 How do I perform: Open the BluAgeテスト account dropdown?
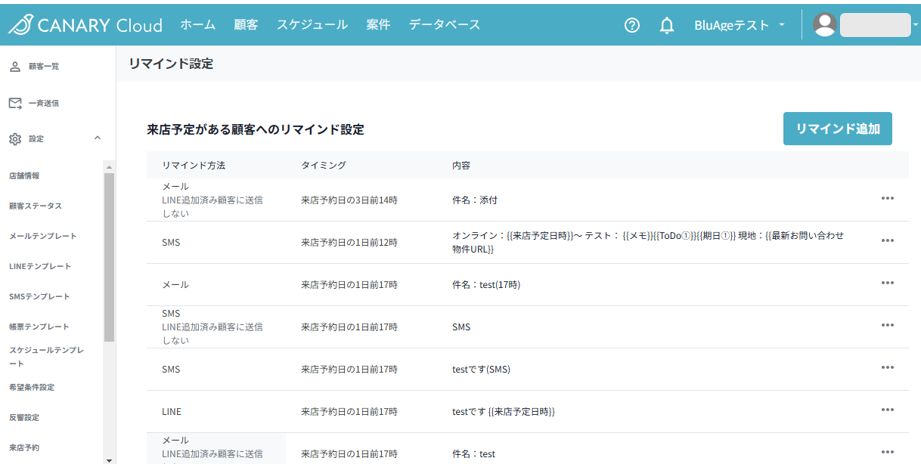click(740, 25)
